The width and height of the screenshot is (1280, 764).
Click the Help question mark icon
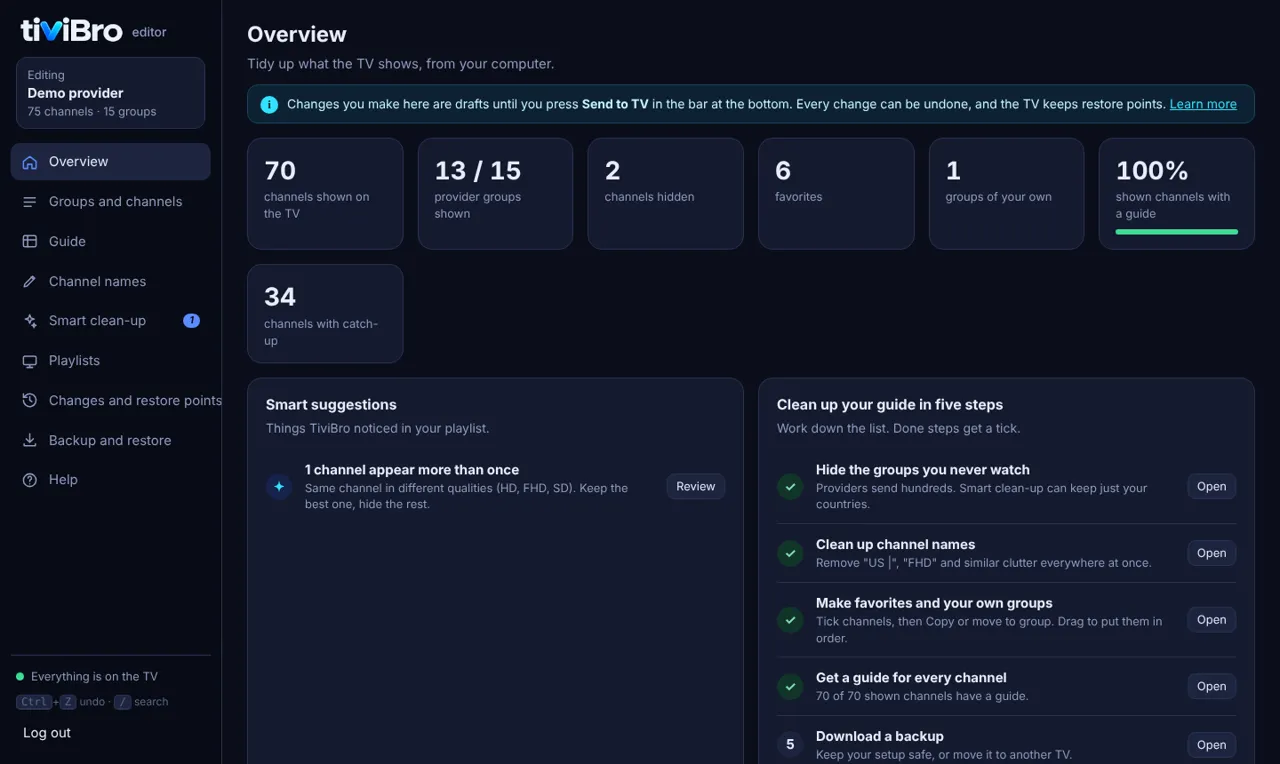pyautogui.click(x=30, y=480)
